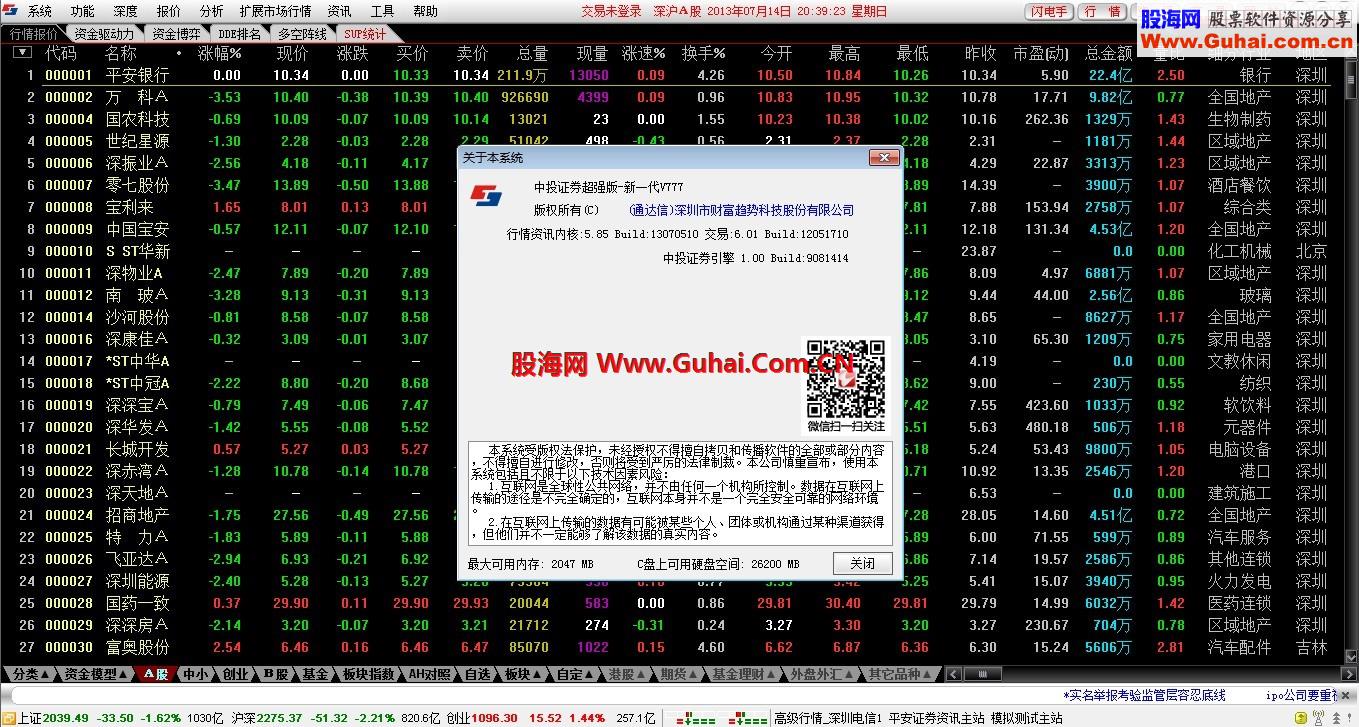
Task: Select the A股 bottom tab
Action: pos(155,675)
